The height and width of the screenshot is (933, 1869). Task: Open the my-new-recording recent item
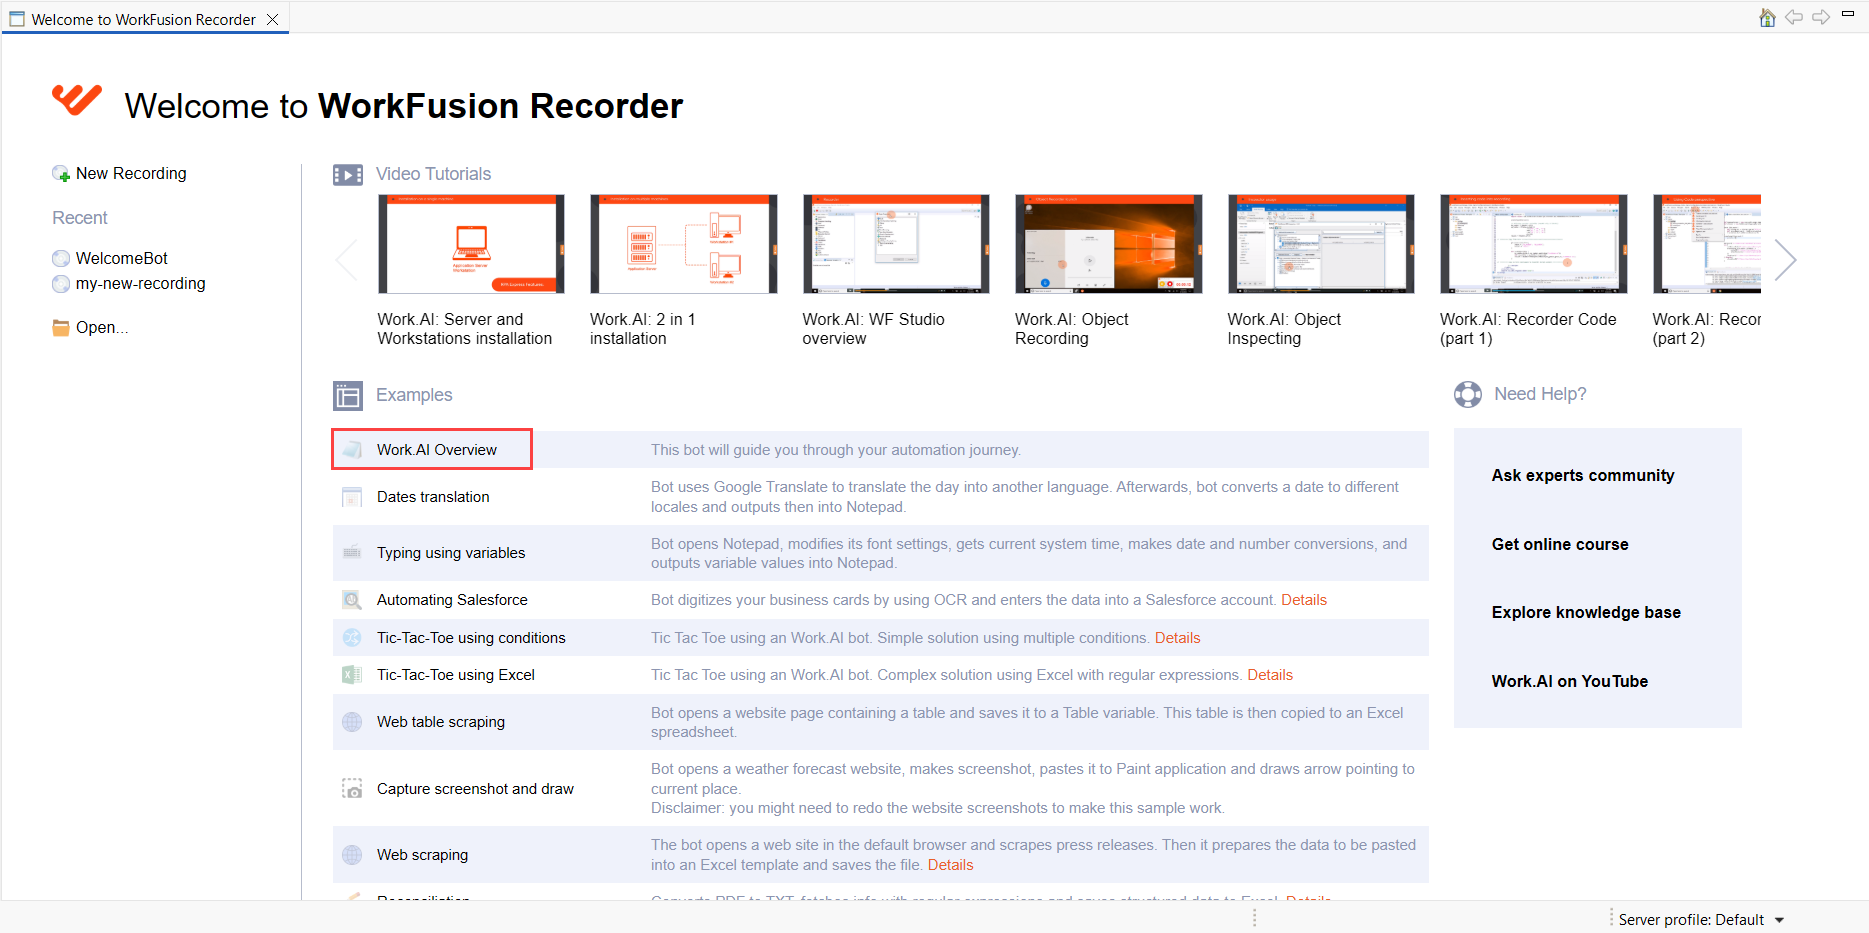click(x=140, y=283)
